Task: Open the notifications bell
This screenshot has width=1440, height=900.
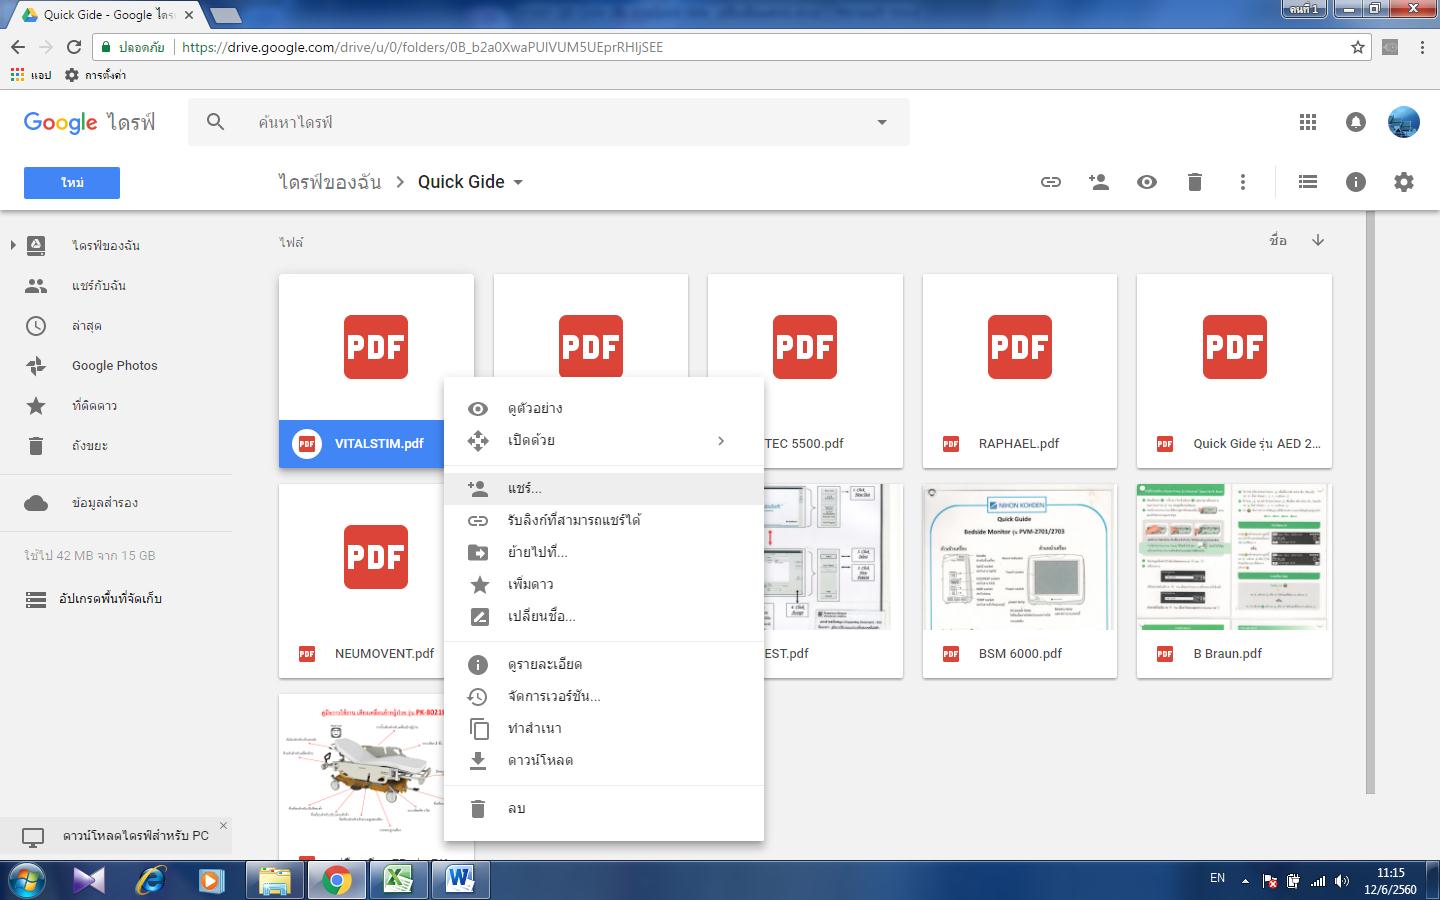Action: [1355, 122]
